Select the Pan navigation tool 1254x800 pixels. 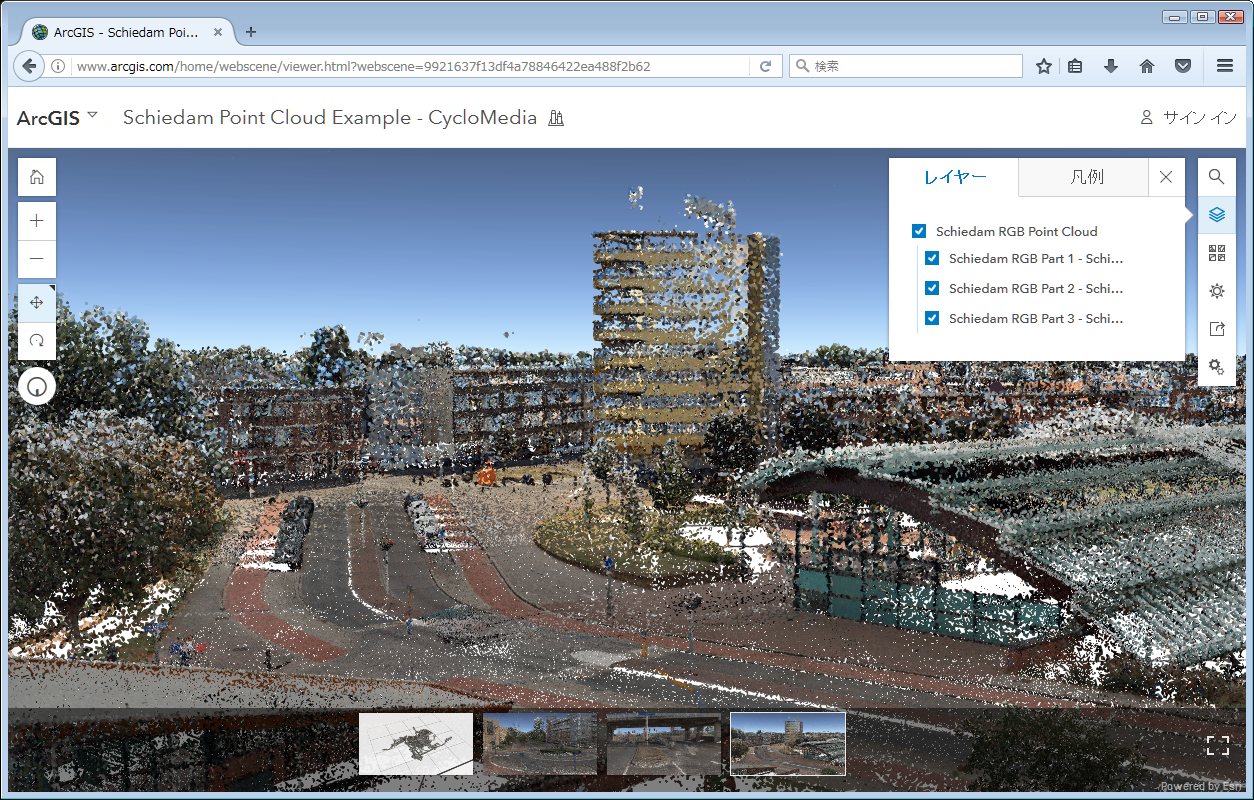point(37,302)
